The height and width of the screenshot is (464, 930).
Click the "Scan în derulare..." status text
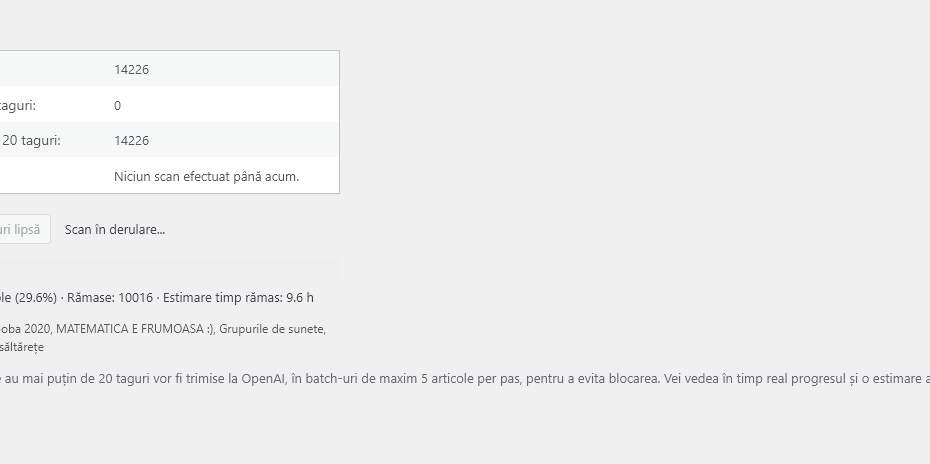tap(115, 229)
